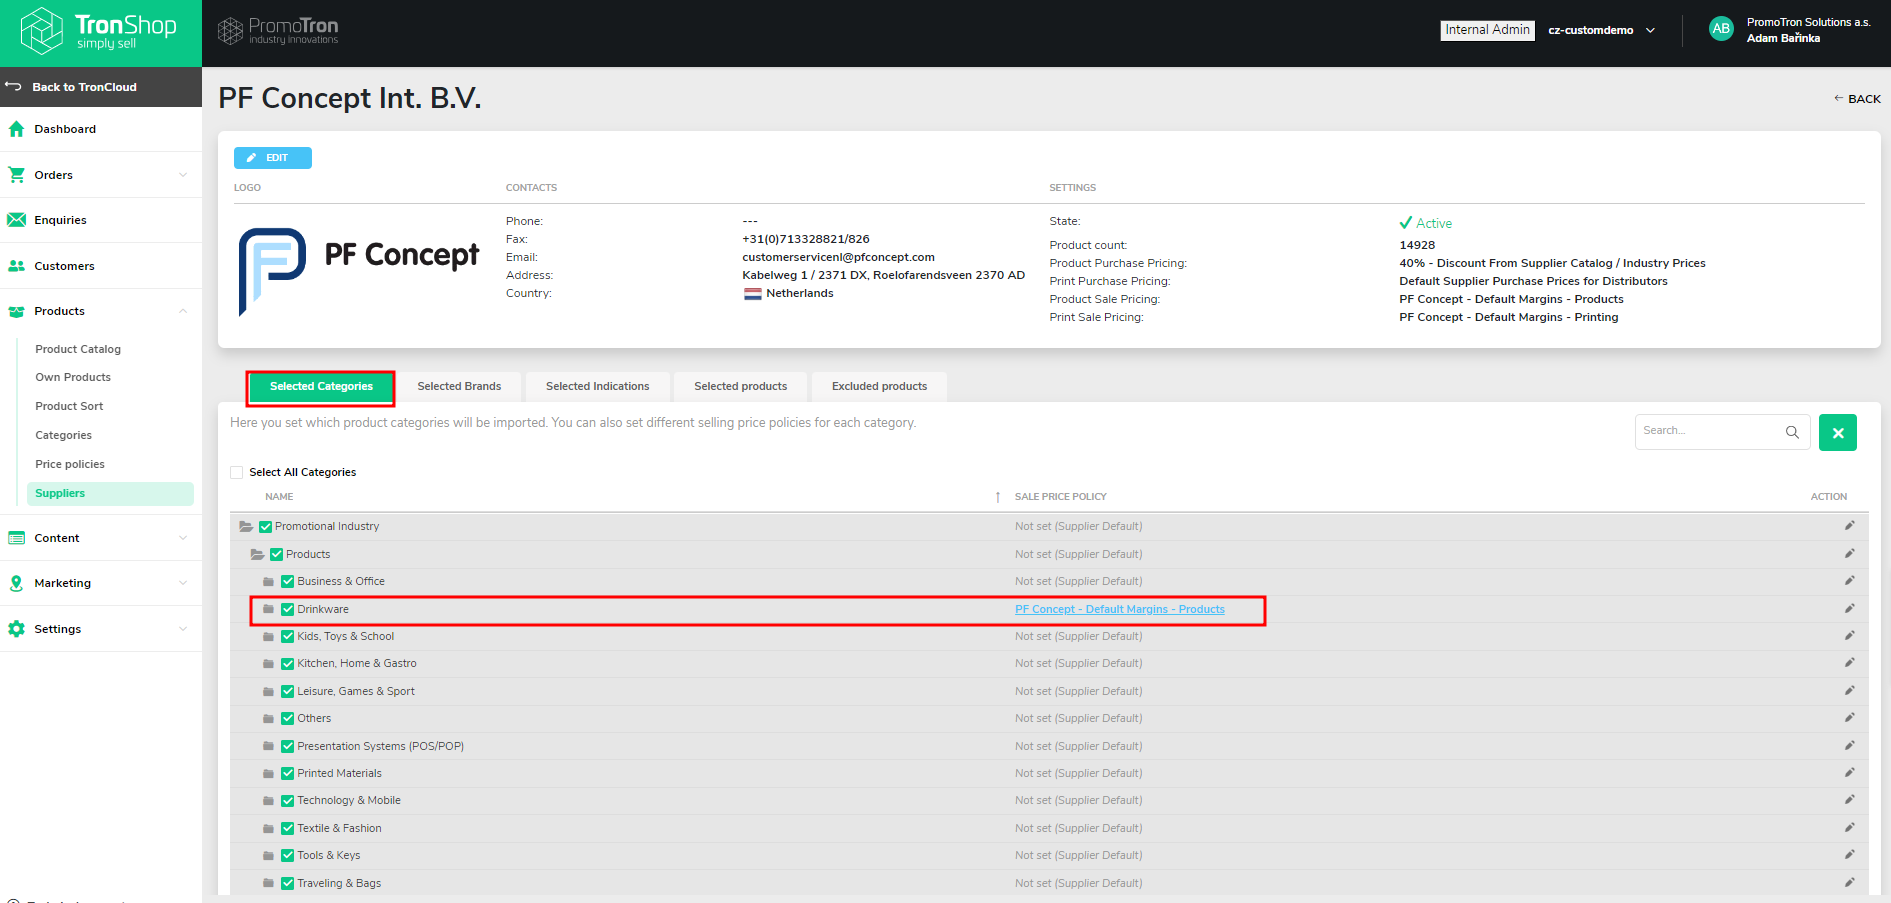Click the Marketing pin icon
Image resolution: width=1891 pixels, height=903 pixels.
pos(16,583)
